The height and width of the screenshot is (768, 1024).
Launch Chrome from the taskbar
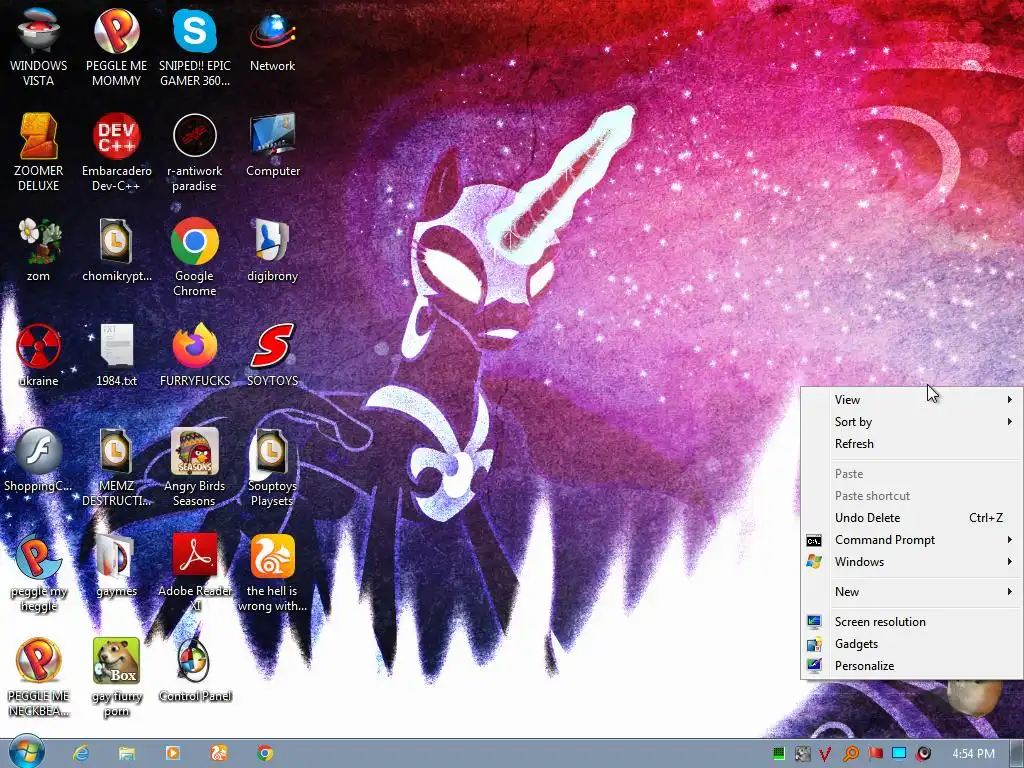pyautogui.click(x=264, y=753)
